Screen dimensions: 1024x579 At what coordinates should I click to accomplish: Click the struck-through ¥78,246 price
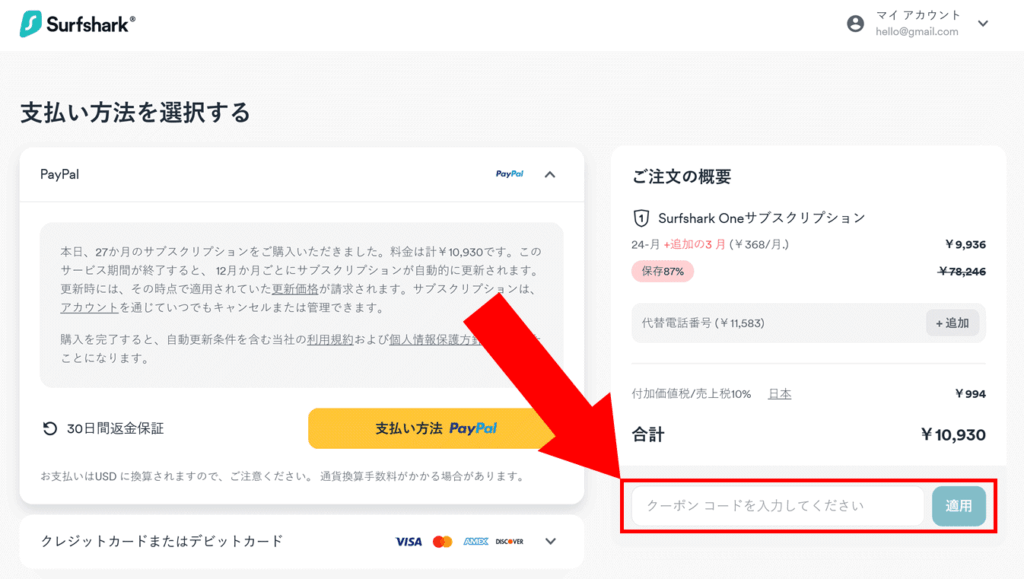[x=962, y=272]
